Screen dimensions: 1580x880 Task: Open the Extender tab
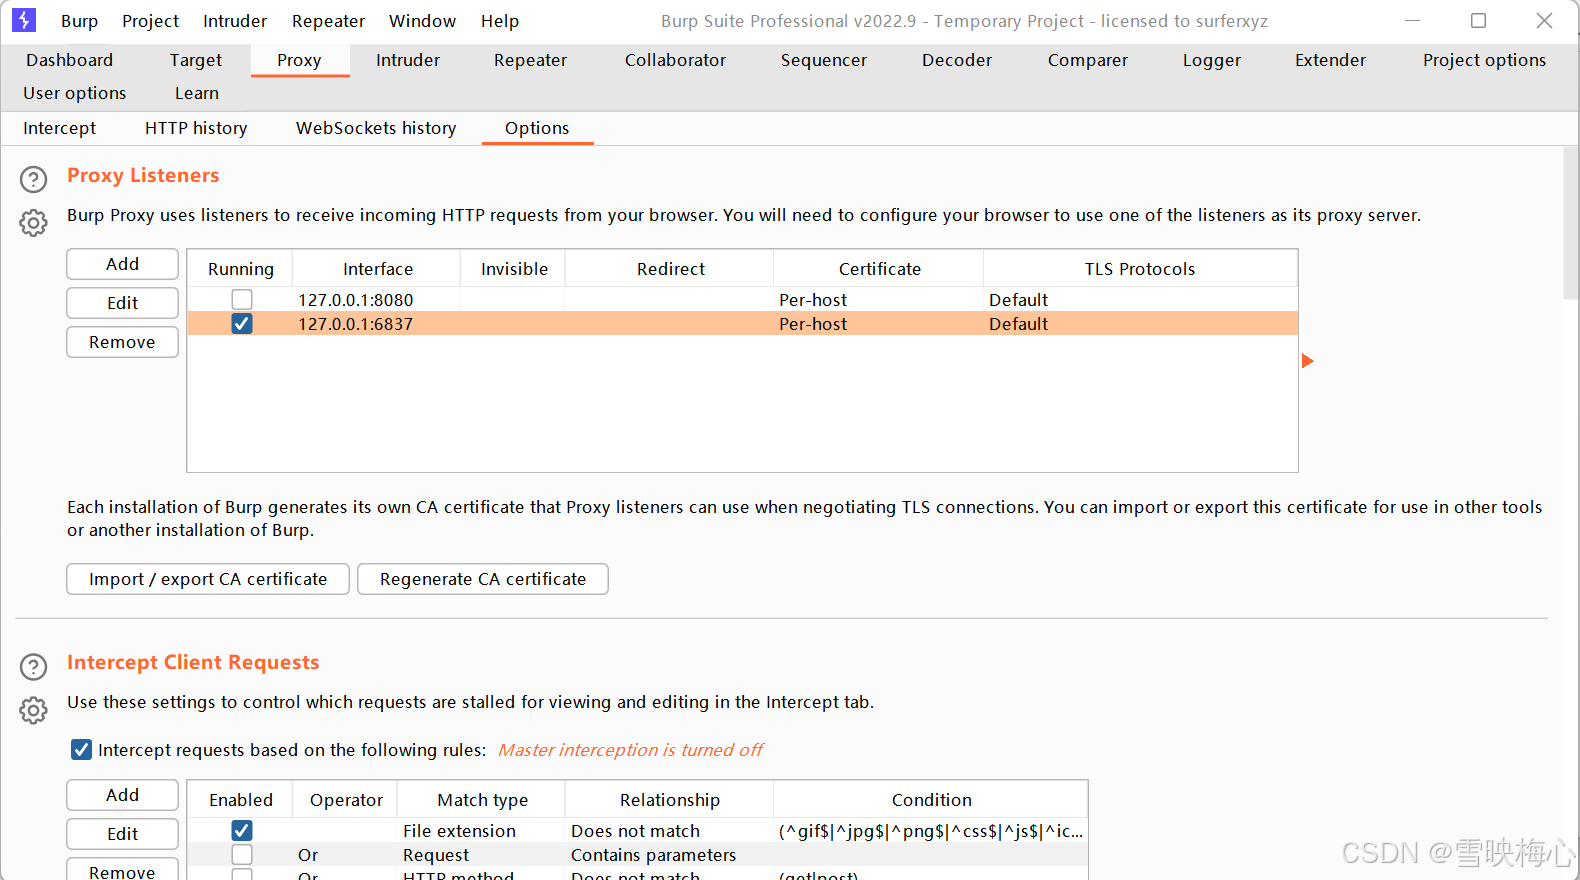pos(1330,60)
